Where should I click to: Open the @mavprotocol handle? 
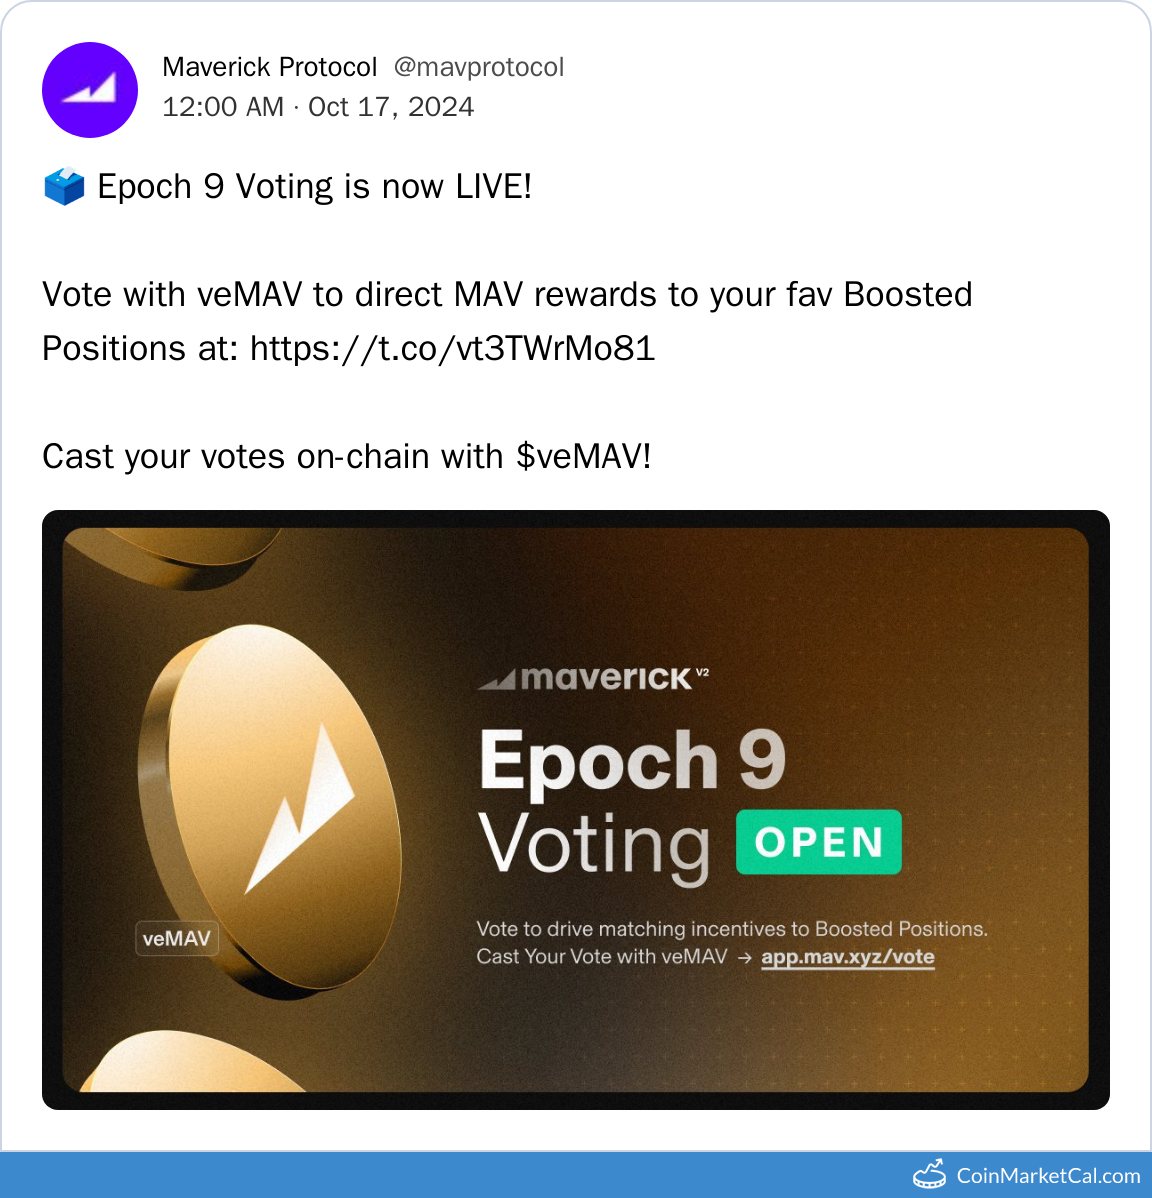tap(479, 67)
